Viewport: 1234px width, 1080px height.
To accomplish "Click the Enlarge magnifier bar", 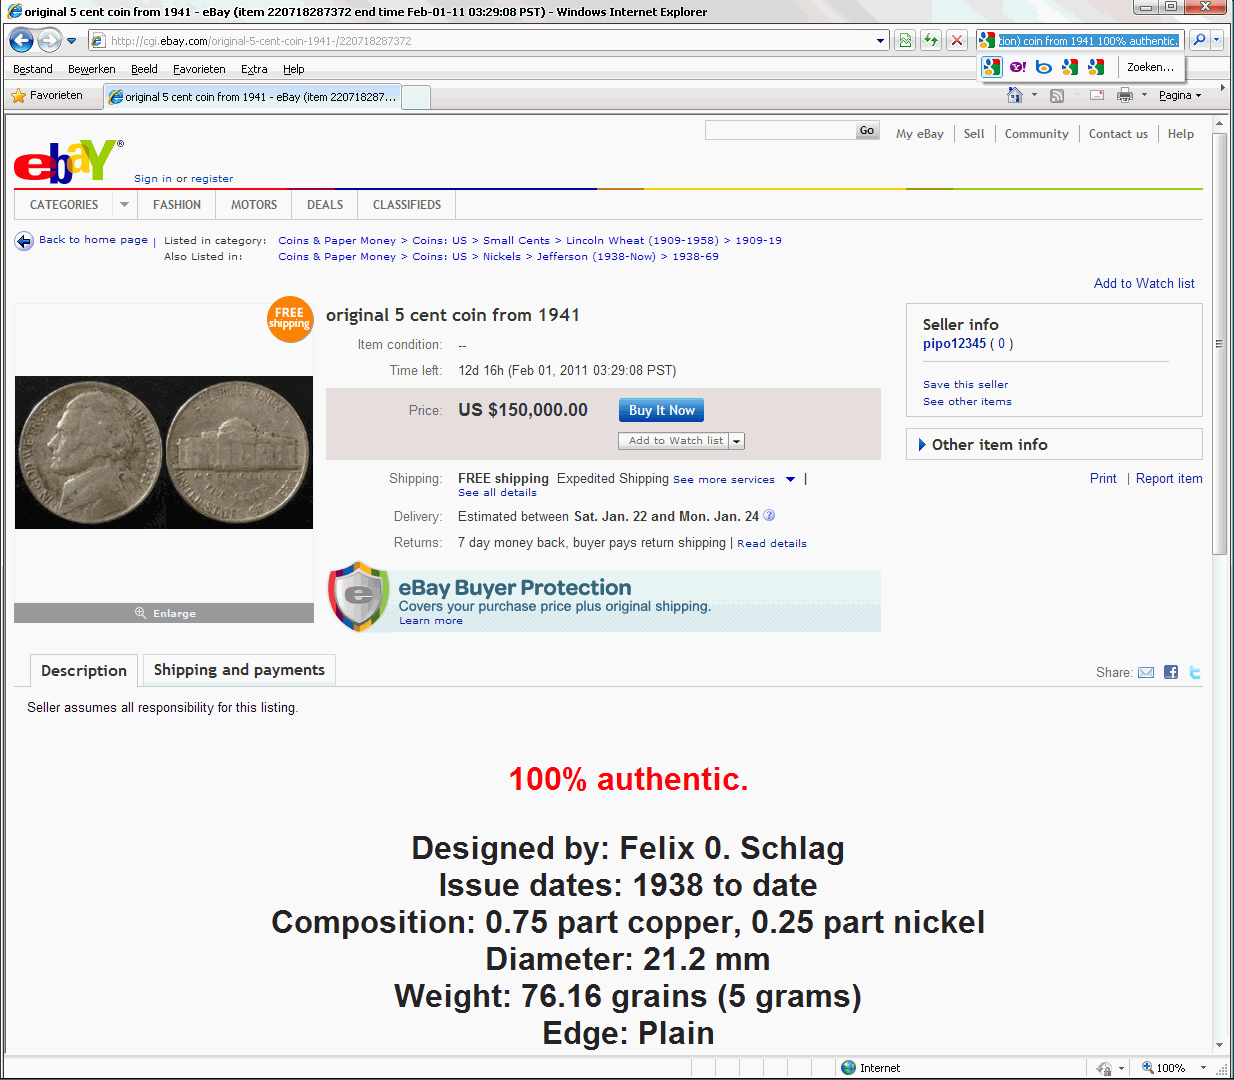I will pyautogui.click(x=164, y=613).
